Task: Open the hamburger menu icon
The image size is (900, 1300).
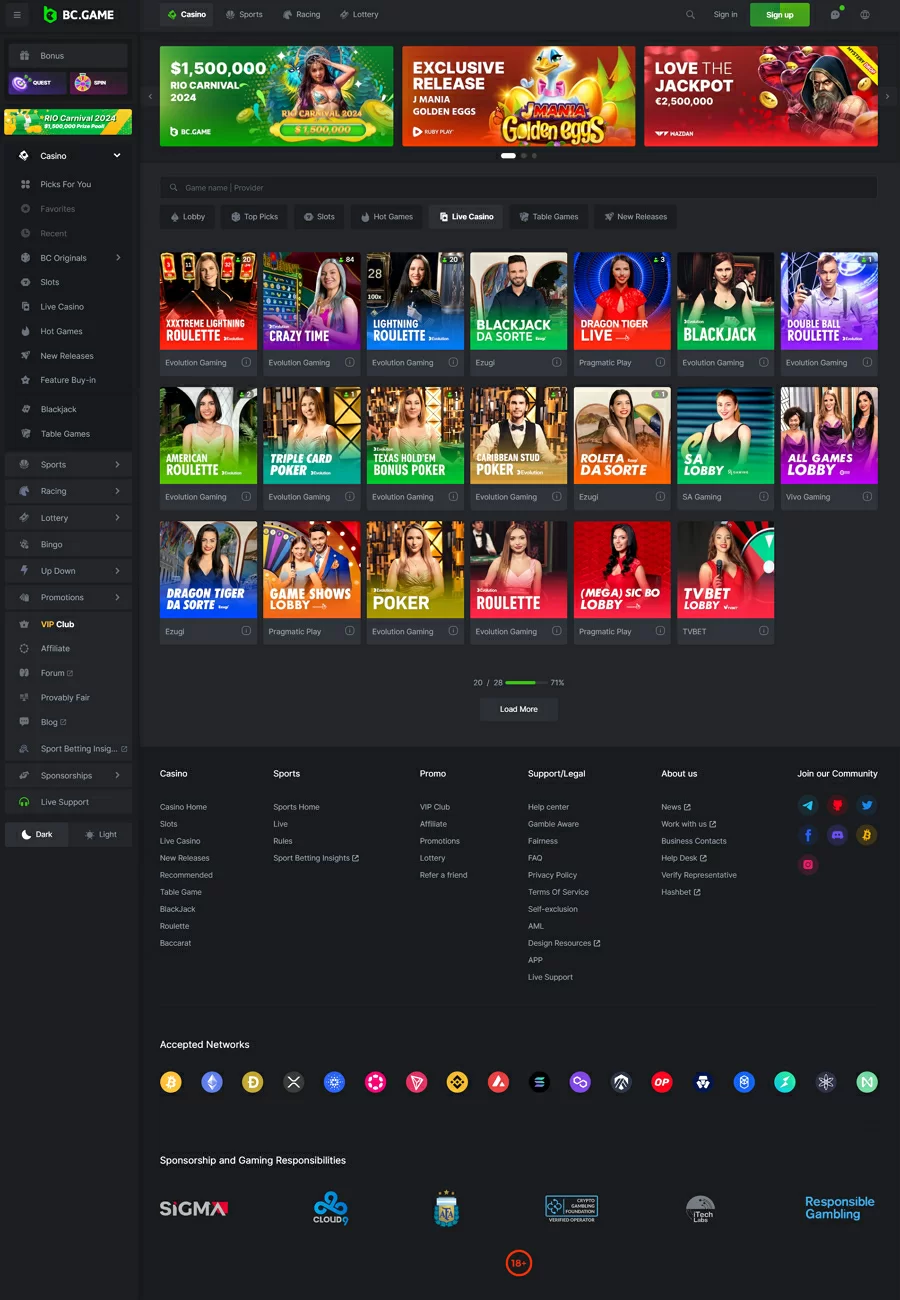Action: tap(17, 15)
